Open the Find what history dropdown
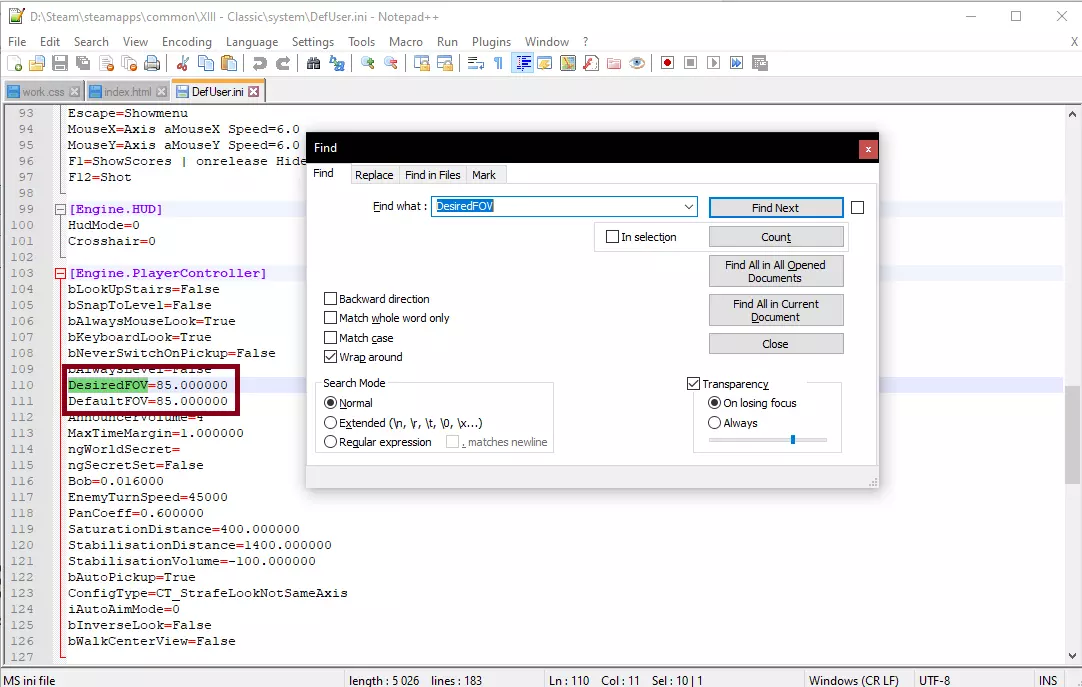Image resolution: width=1082 pixels, height=687 pixels. point(689,207)
